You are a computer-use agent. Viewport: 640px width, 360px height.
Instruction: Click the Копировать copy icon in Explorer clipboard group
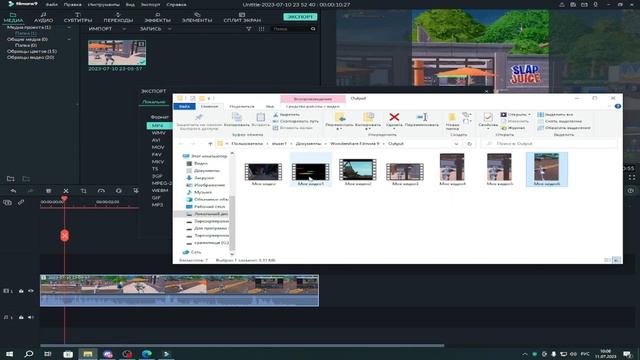[x=237, y=118]
